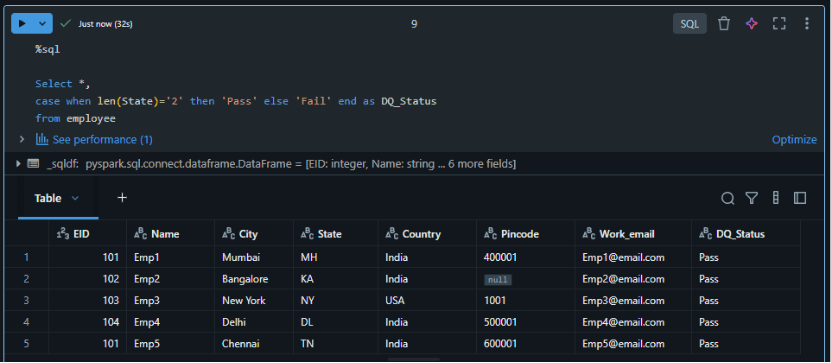Image resolution: width=831 pixels, height=363 pixels.
Task: Open the table filter funnel icon
Action: coord(752,198)
